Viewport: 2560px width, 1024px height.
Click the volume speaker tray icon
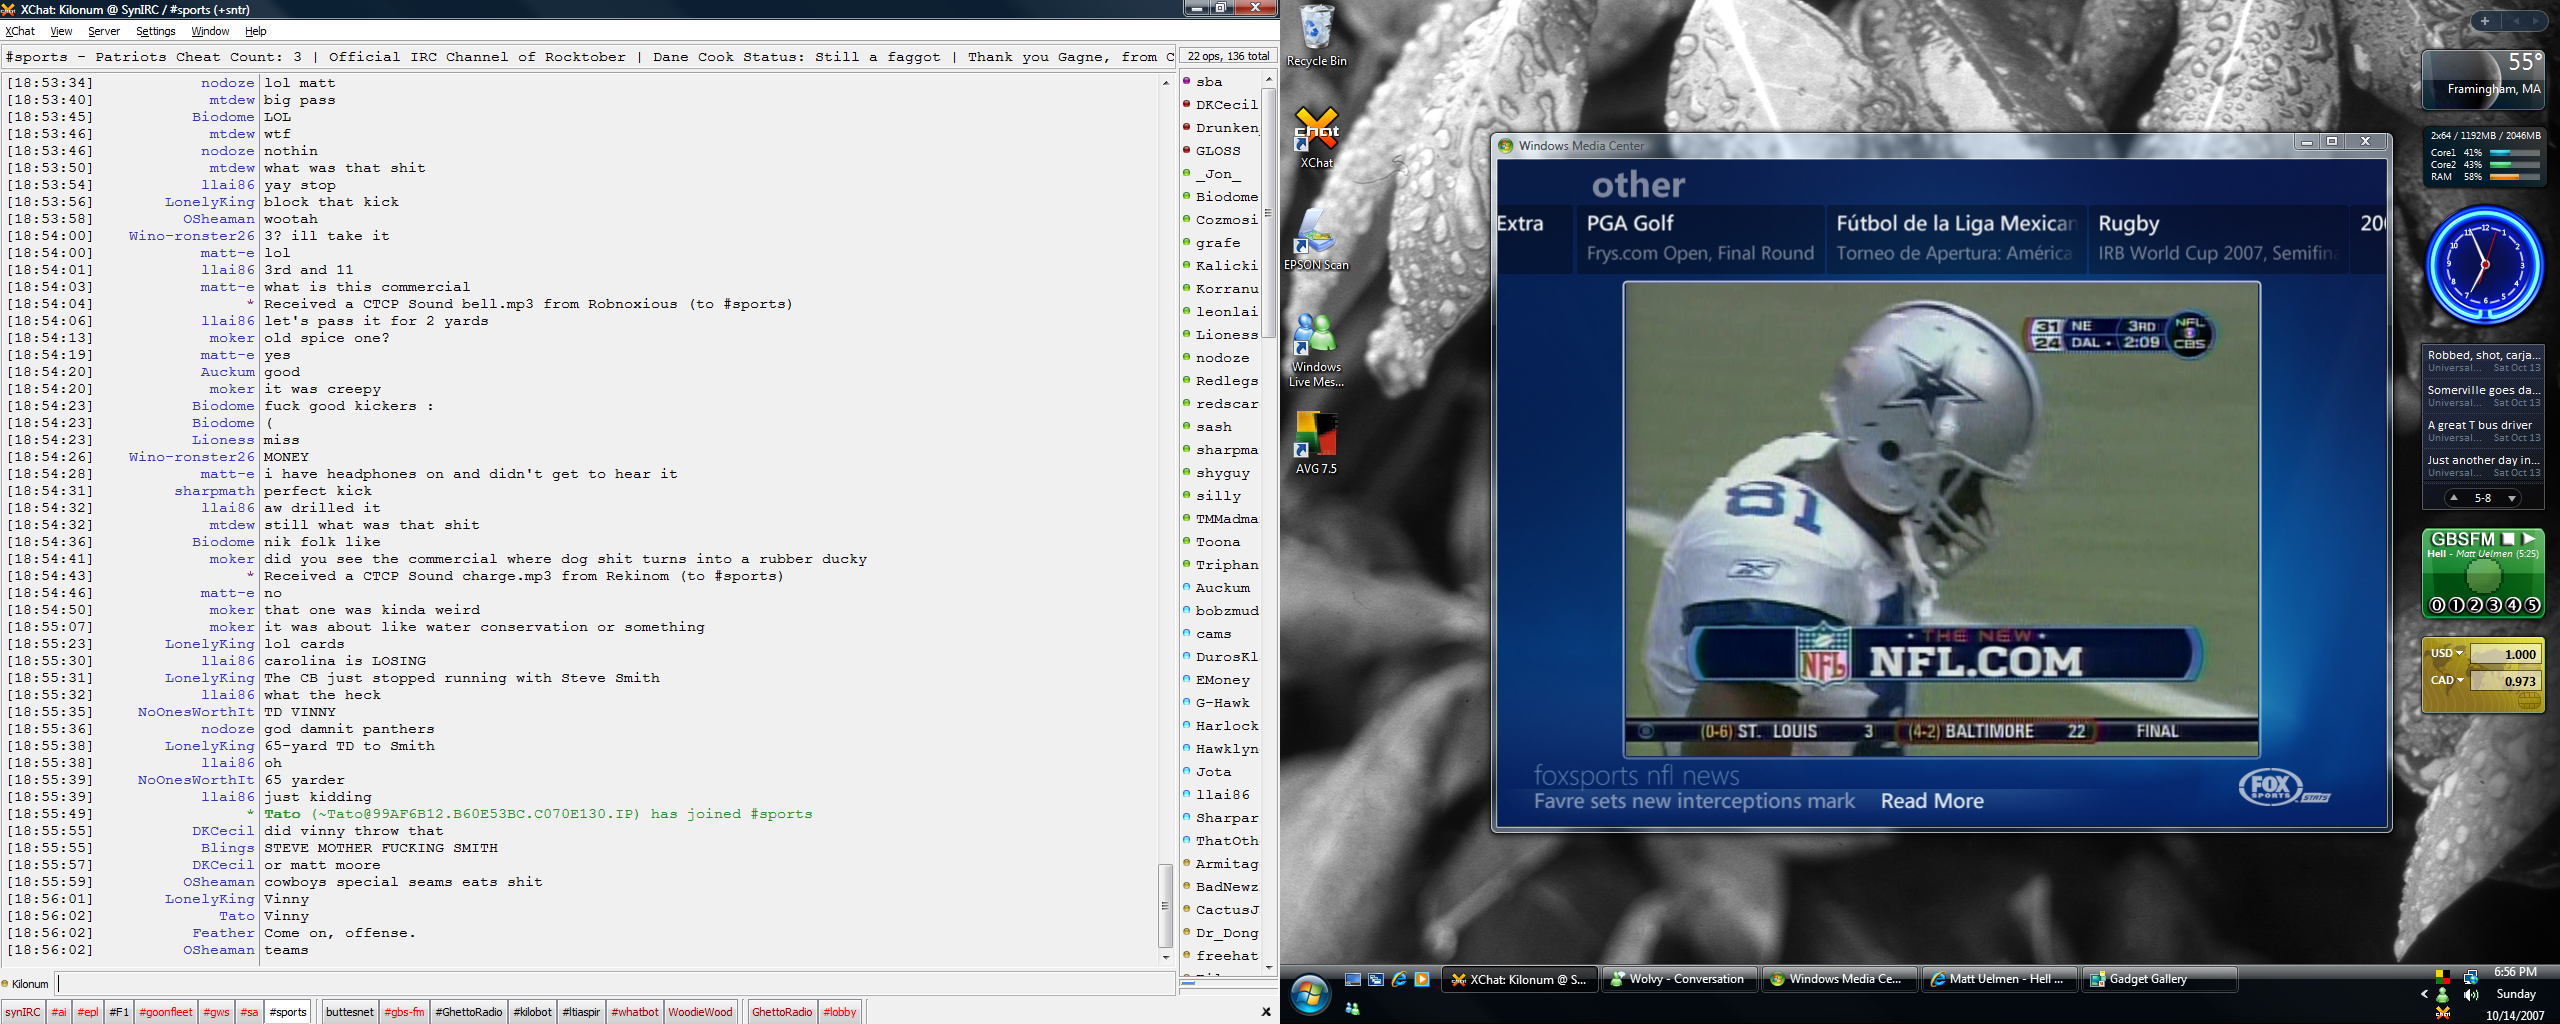[2471, 995]
